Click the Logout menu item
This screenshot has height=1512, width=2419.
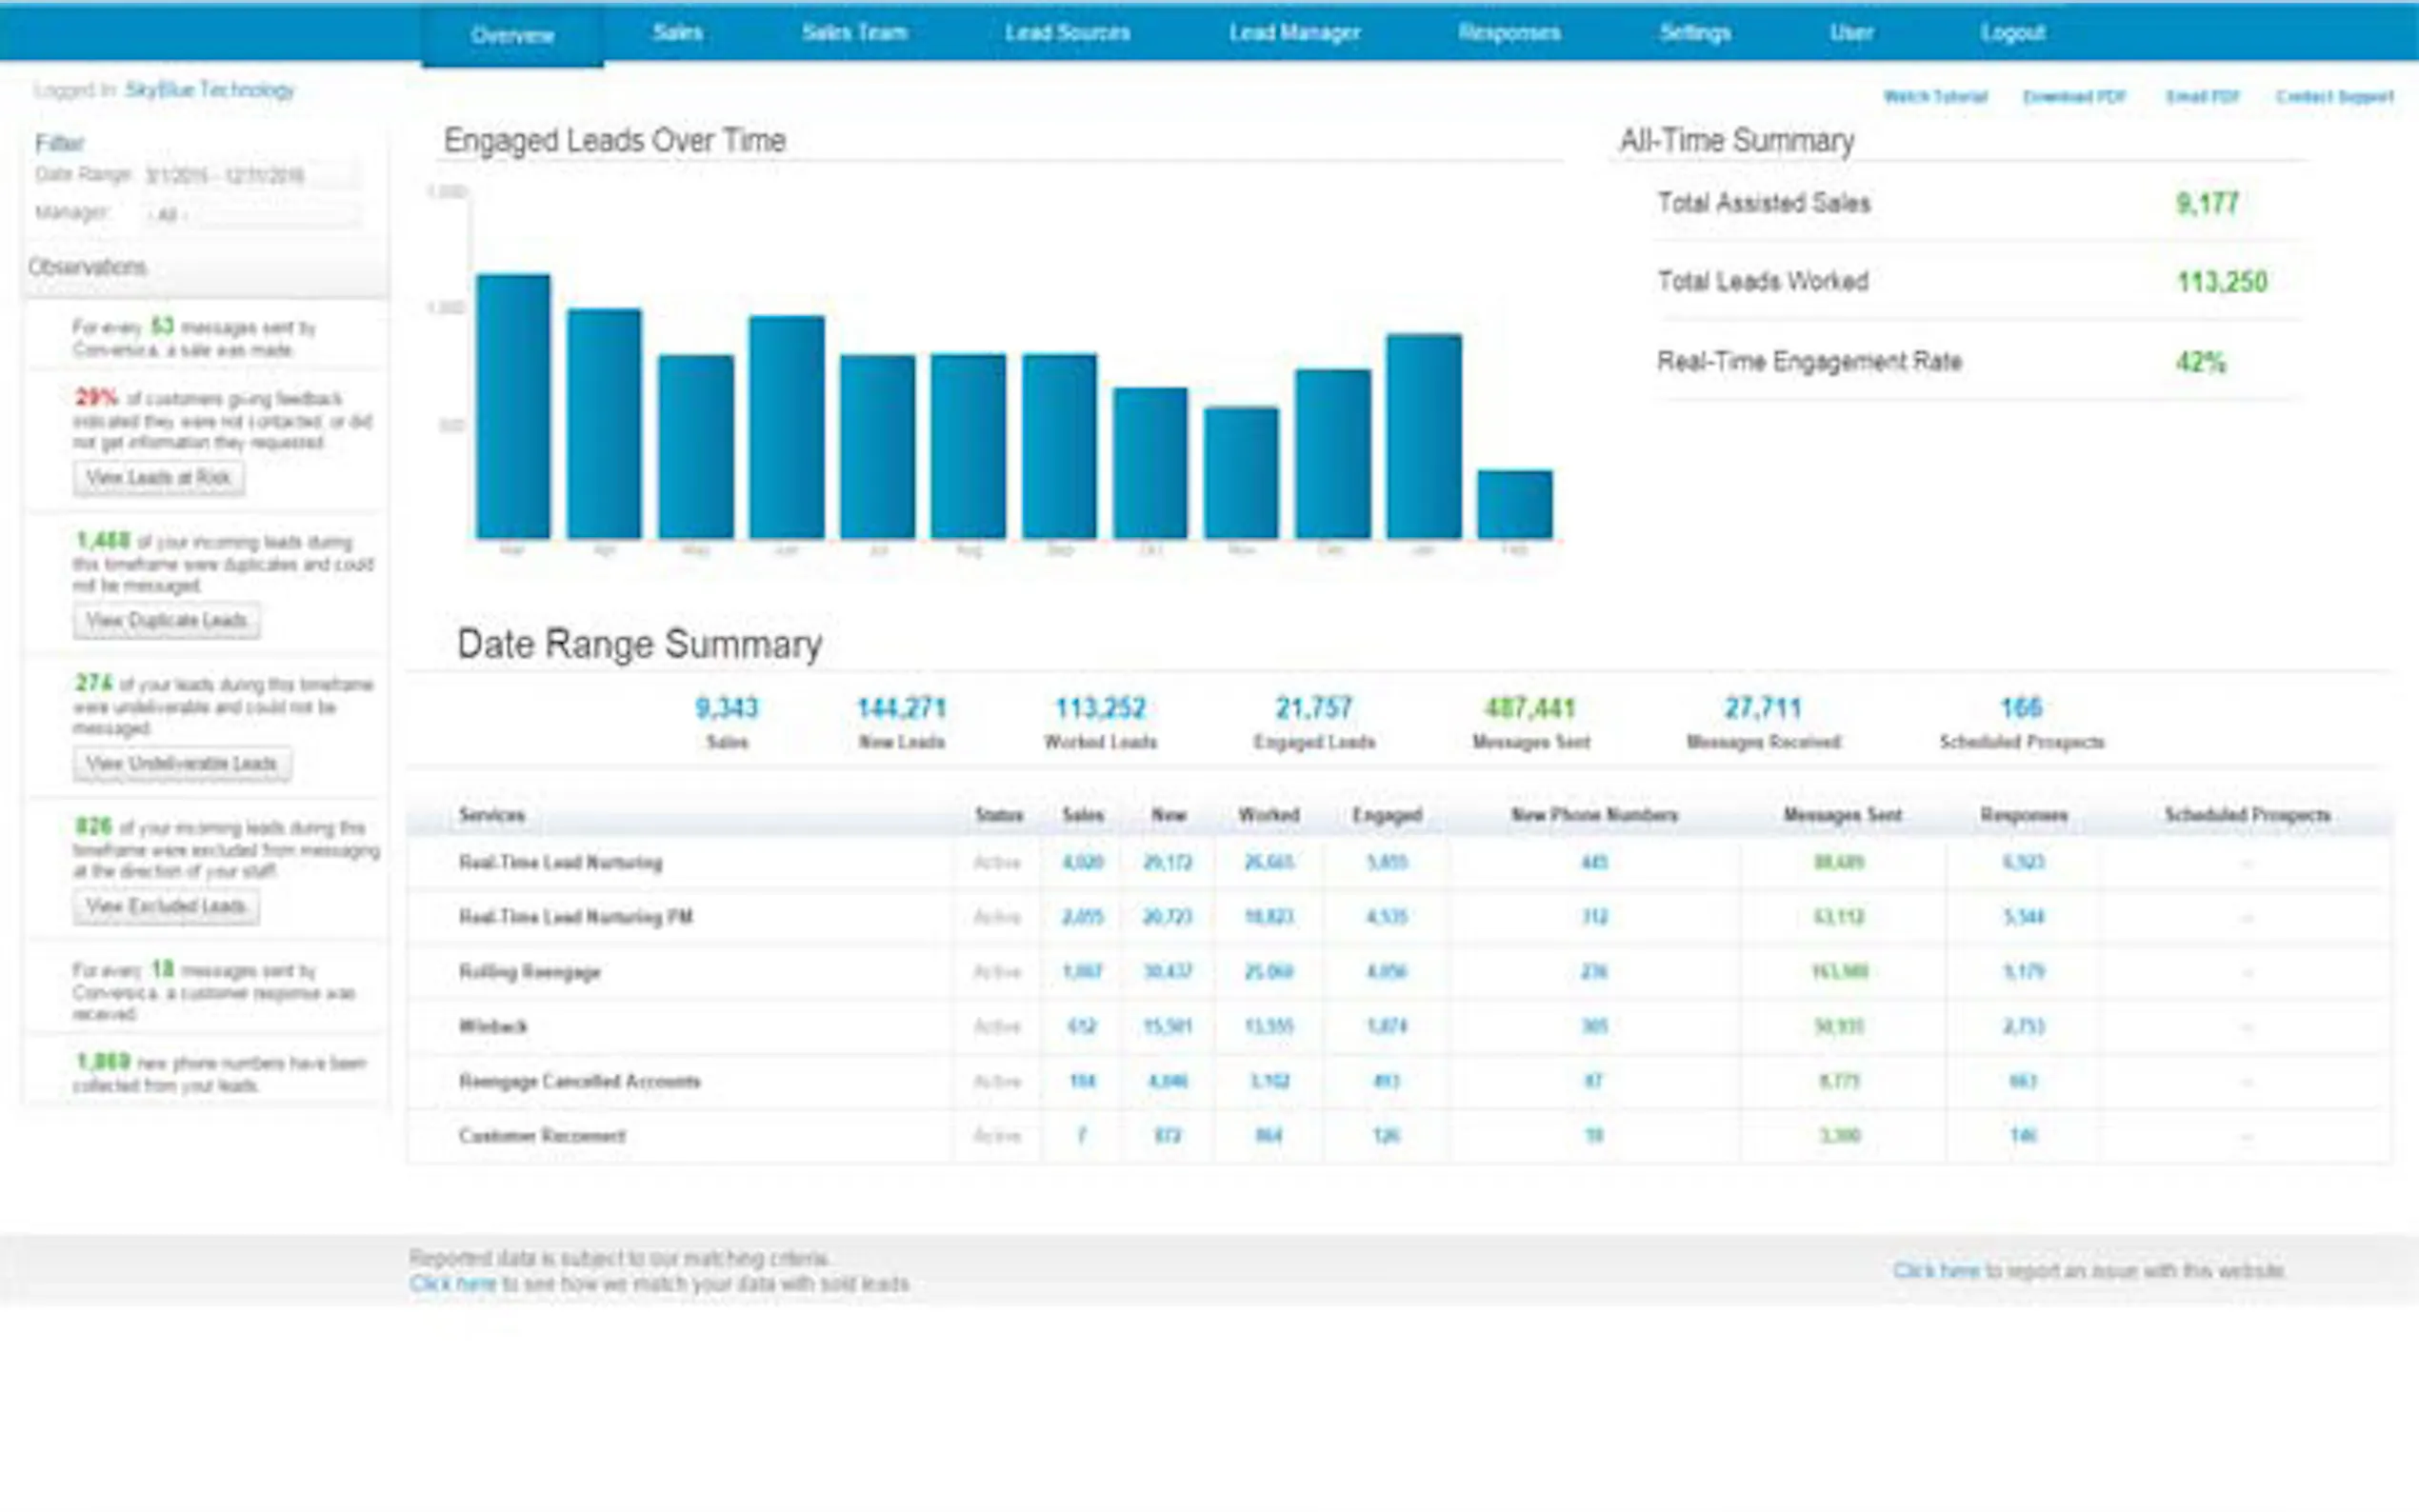tap(2012, 33)
